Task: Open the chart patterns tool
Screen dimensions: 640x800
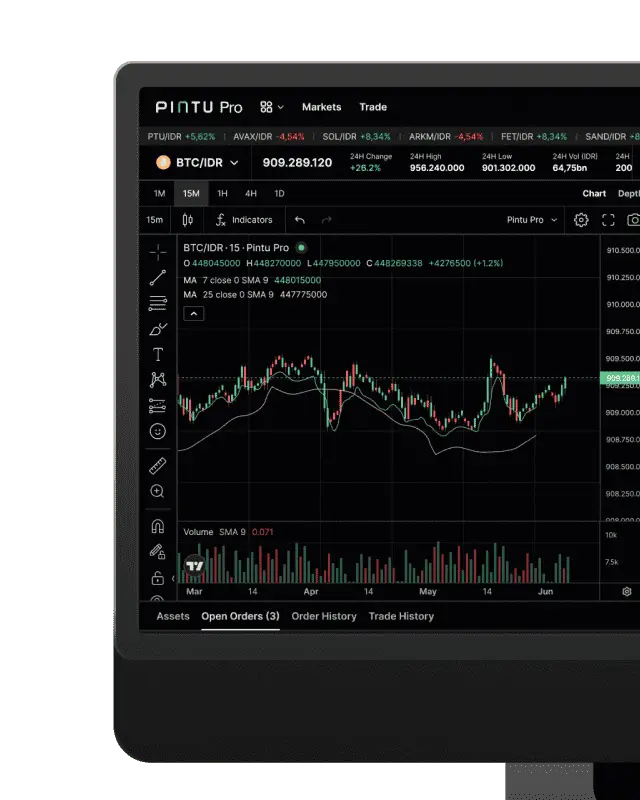Action: [158, 380]
